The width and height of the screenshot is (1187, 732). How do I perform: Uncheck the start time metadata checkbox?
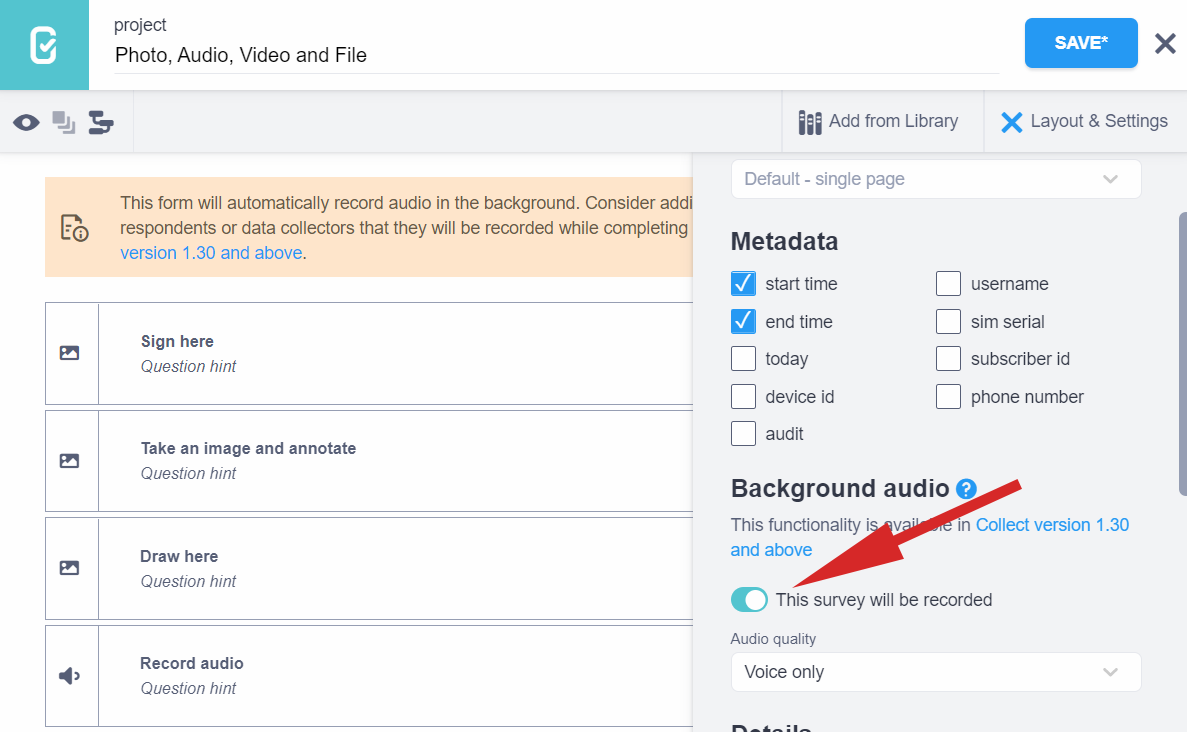[743, 284]
